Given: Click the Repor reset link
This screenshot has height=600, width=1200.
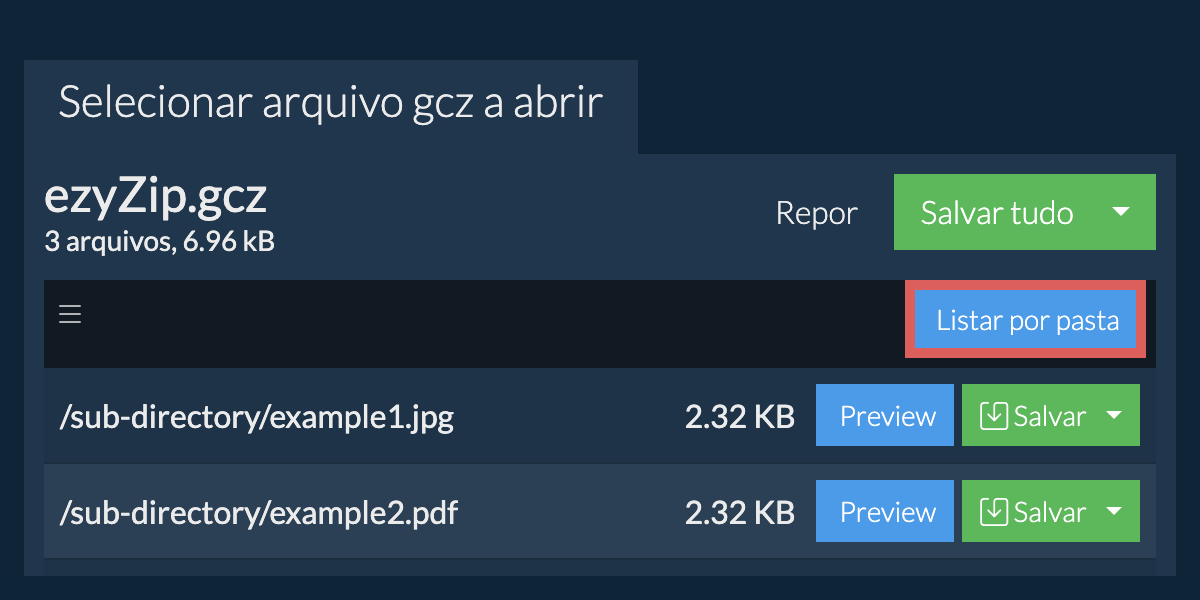Looking at the screenshot, I should (x=816, y=213).
